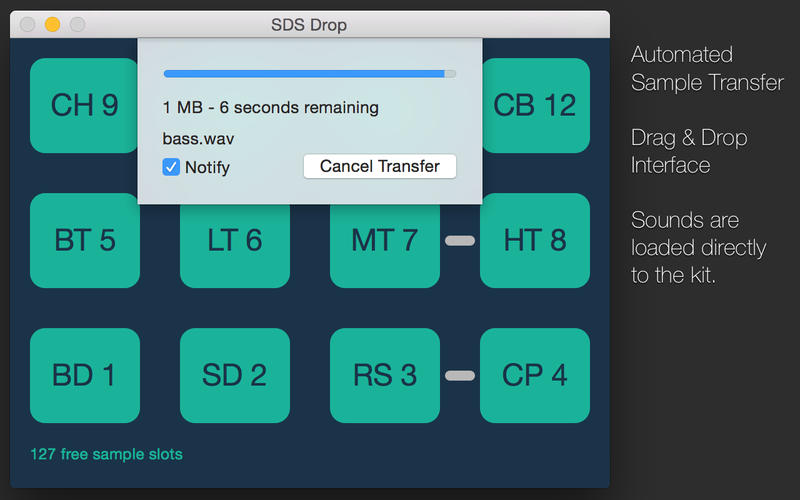Select the RS 3 pad
The height and width of the screenshot is (500, 800).
click(384, 375)
